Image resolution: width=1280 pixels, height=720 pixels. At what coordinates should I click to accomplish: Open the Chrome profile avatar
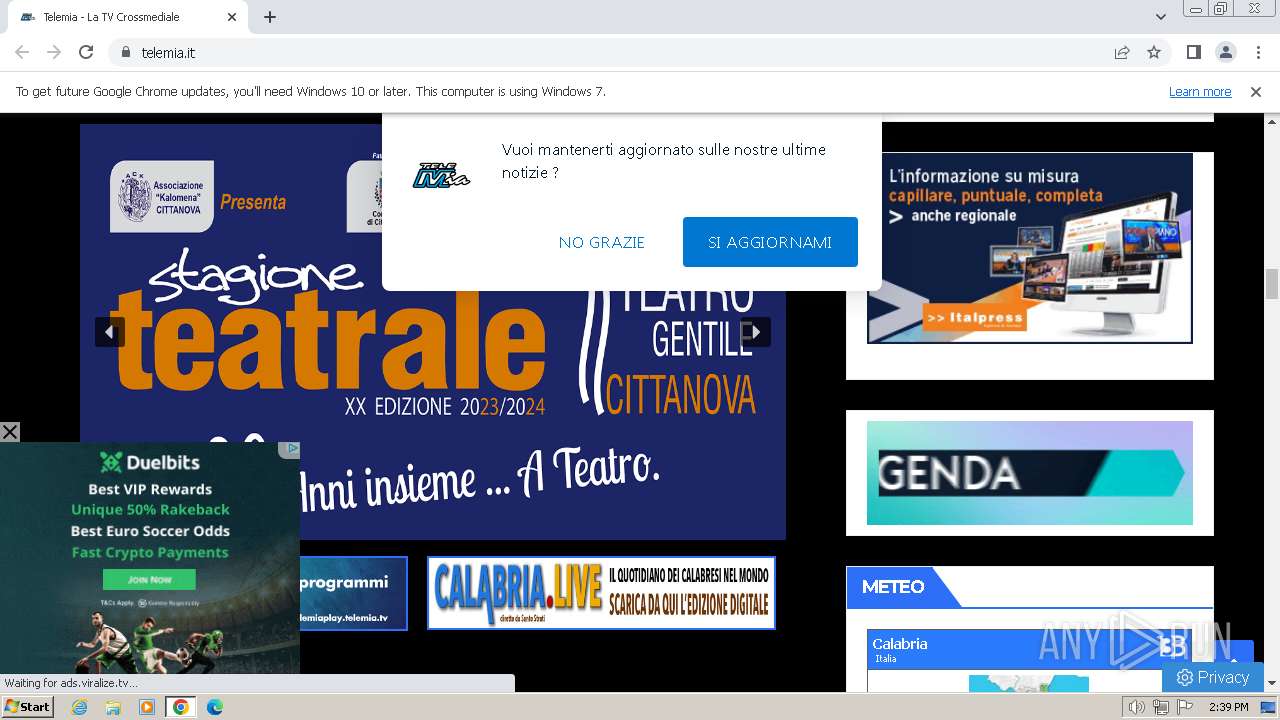[x=1225, y=52]
